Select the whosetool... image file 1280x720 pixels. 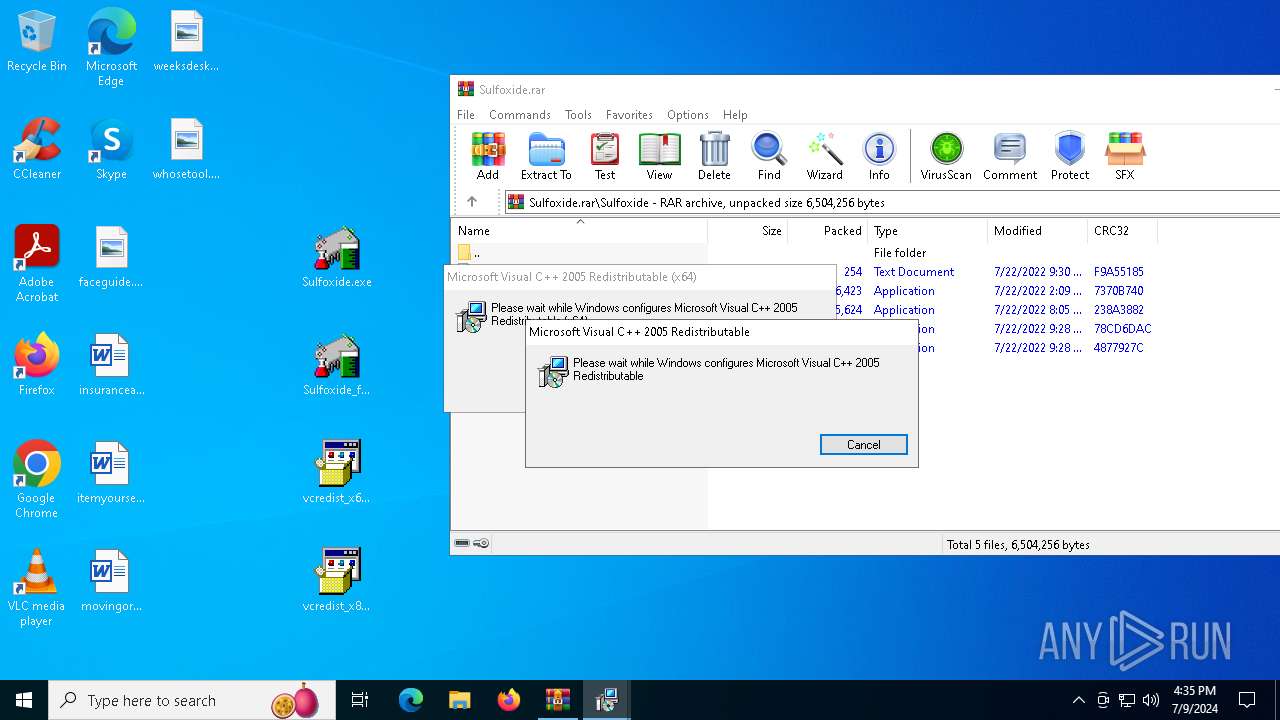186,149
